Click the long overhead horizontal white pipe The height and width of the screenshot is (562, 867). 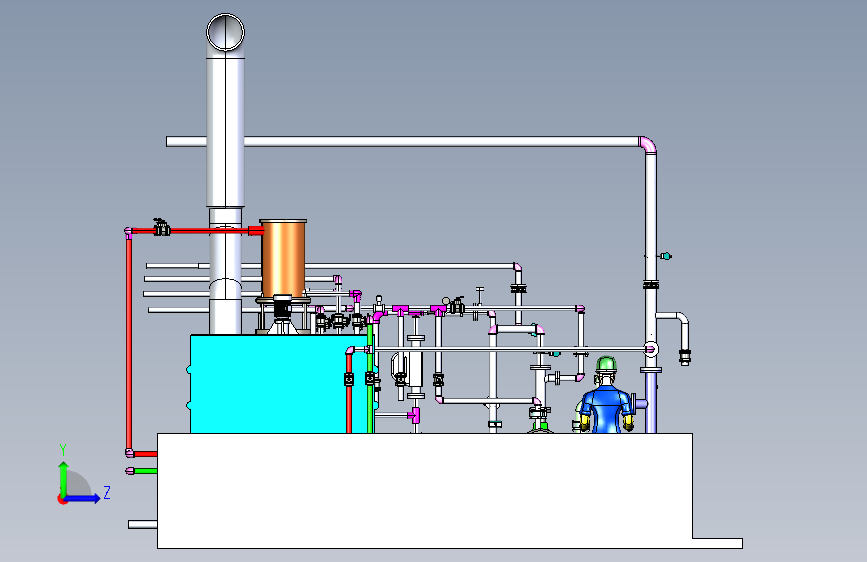pyautogui.click(x=404, y=142)
